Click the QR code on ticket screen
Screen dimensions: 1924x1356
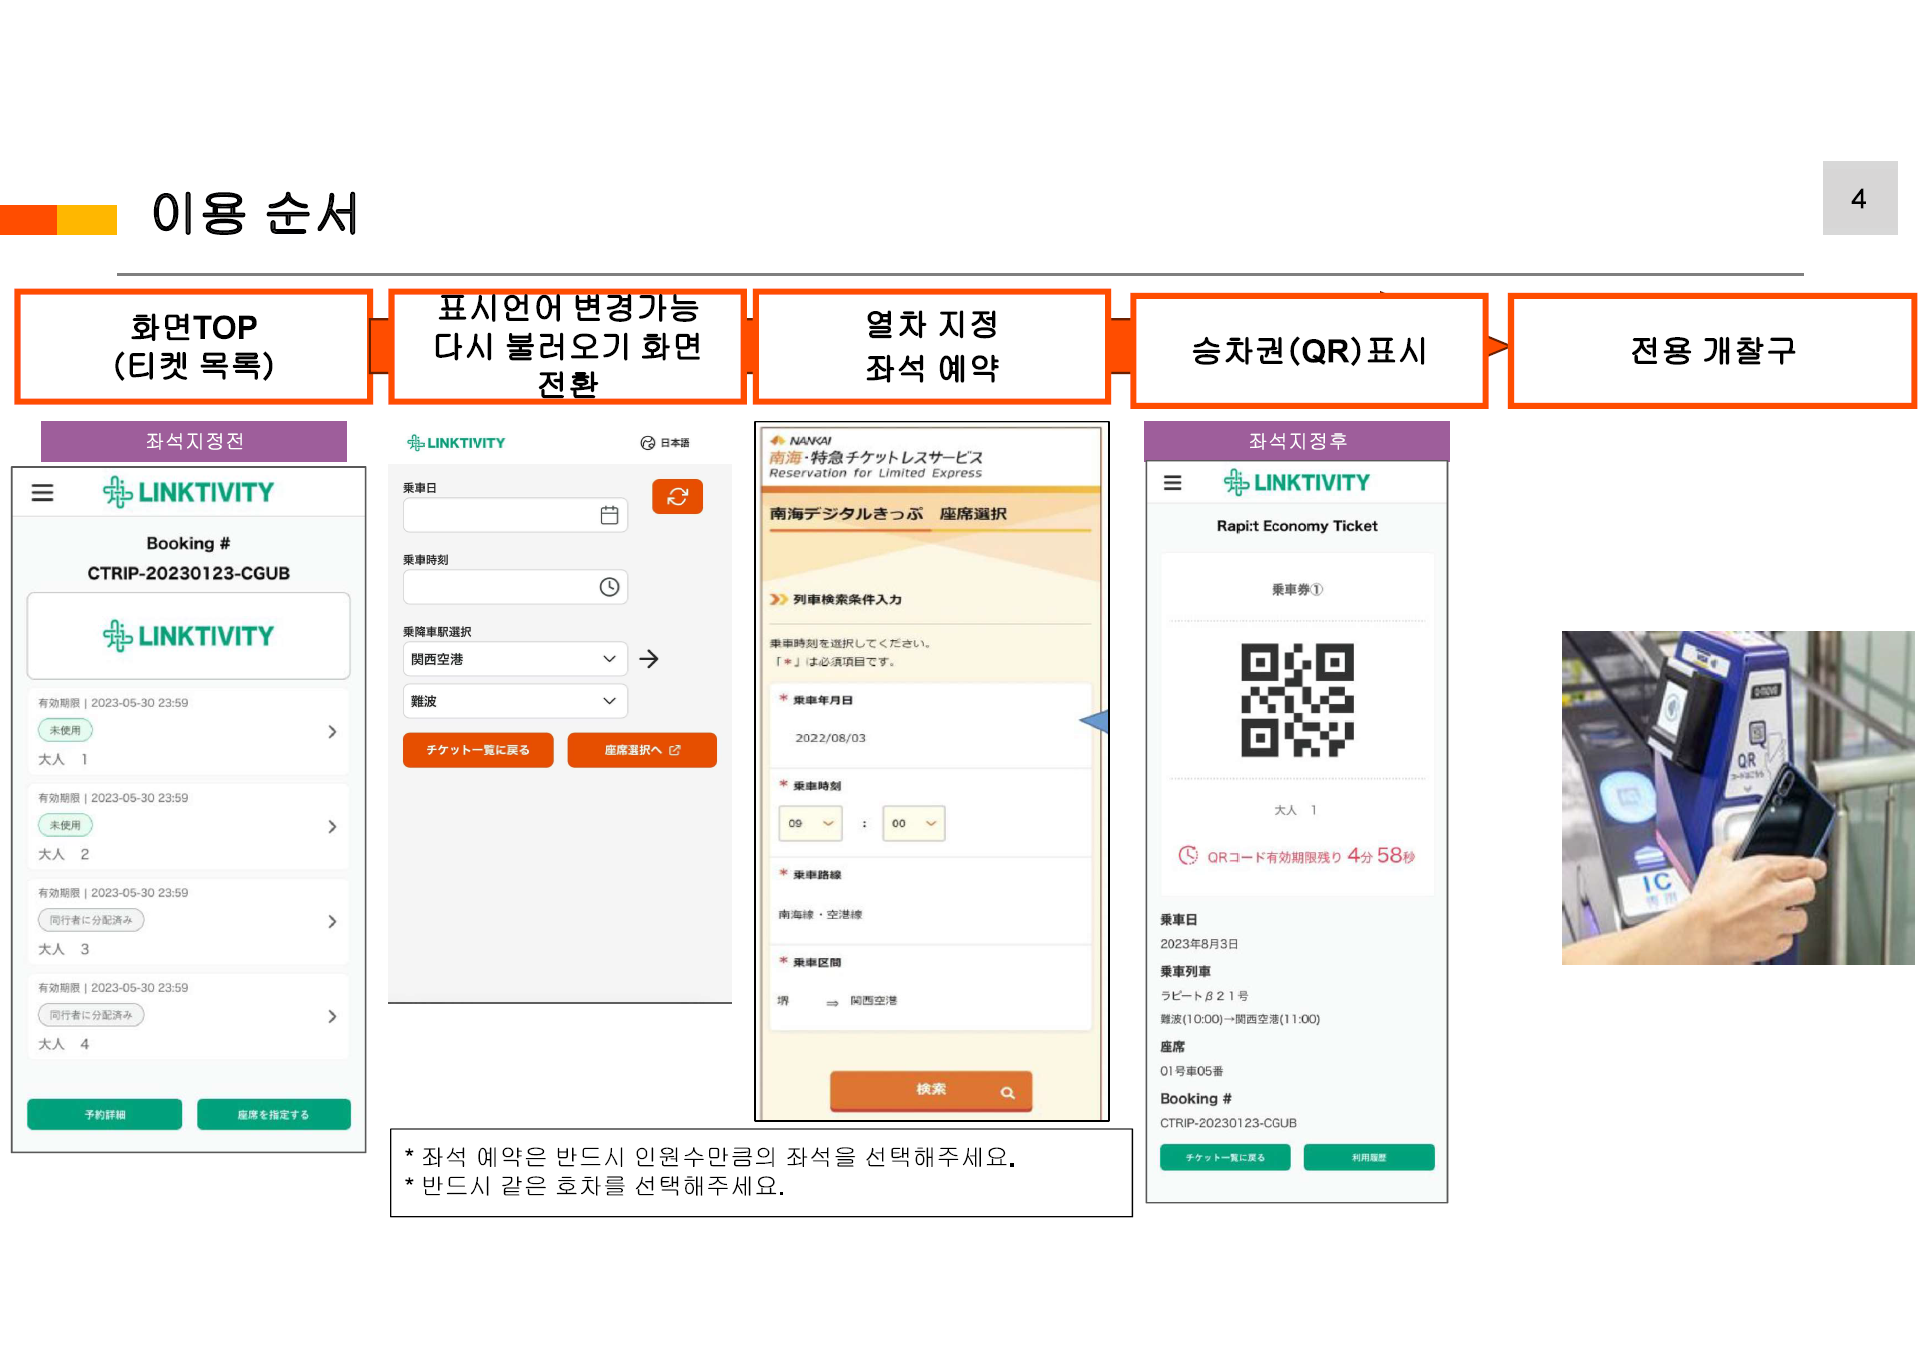(x=1297, y=700)
